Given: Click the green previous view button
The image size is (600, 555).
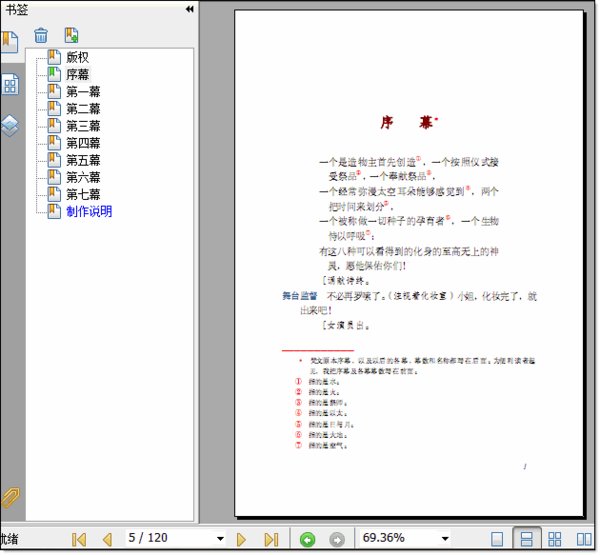Looking at the screenshot, I should click(x=307, y=540).
